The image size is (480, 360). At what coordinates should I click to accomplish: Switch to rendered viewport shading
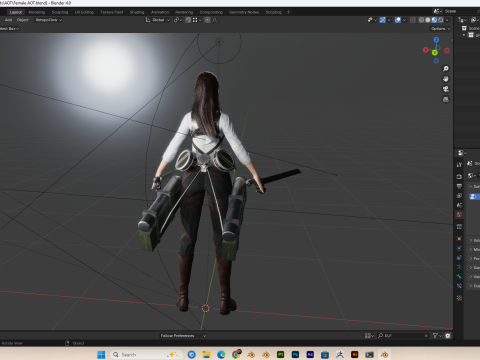click(x=440, y=20)
